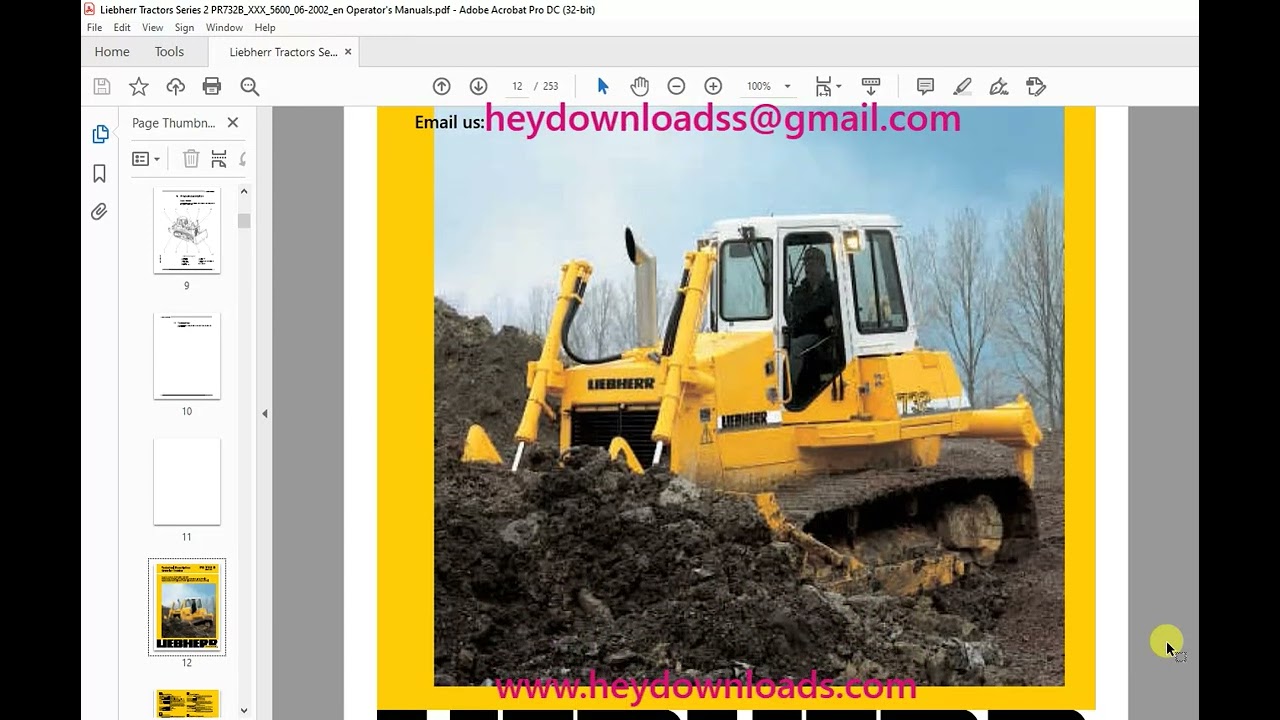The width and height of the screenshot is (1280, 720).
Task: Click the stamp tool icon
Action: (1036, 87)
